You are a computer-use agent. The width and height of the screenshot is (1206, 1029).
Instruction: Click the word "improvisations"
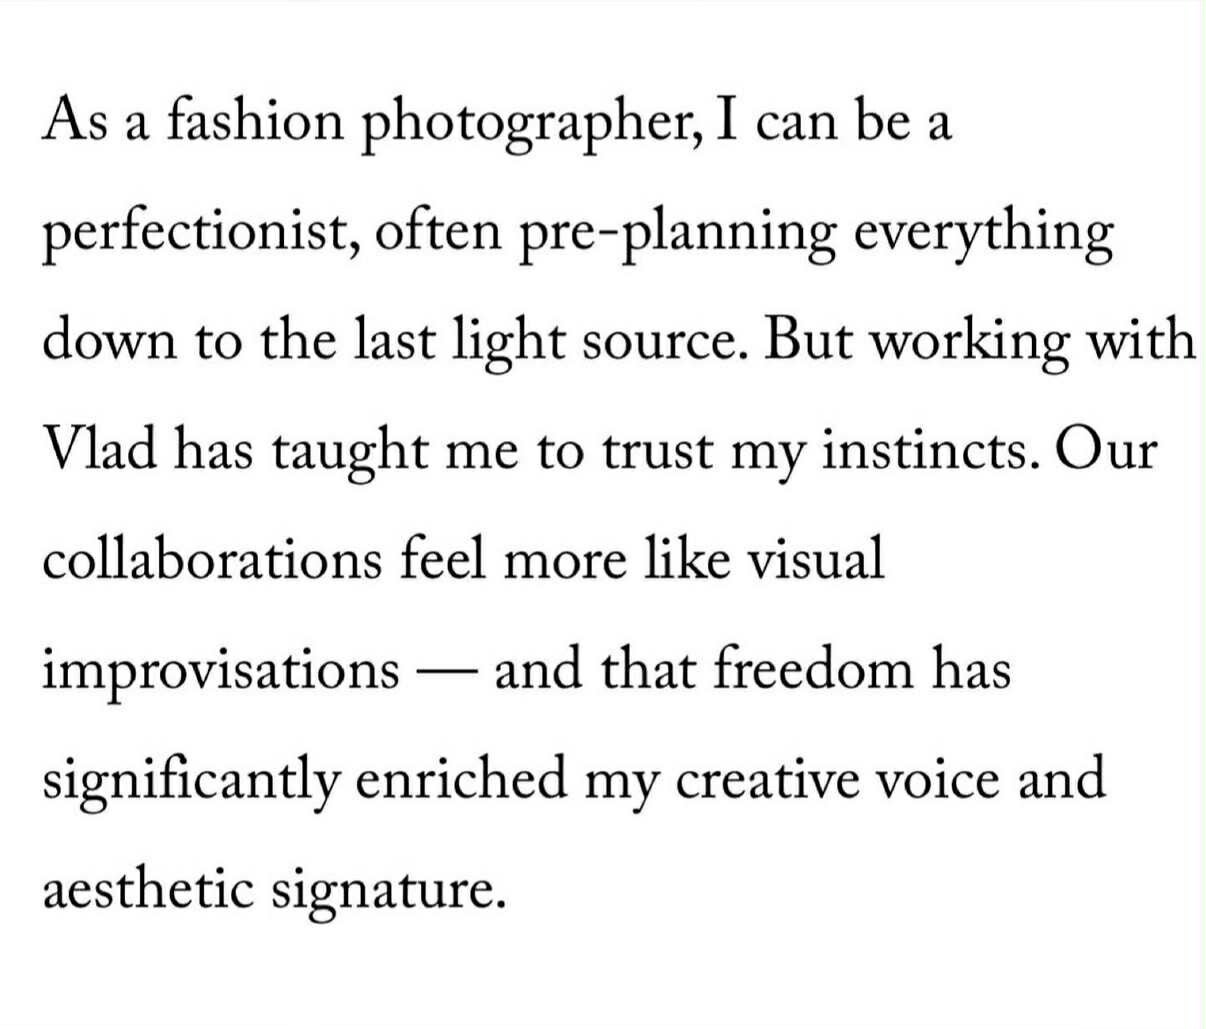tap(221, 670)
